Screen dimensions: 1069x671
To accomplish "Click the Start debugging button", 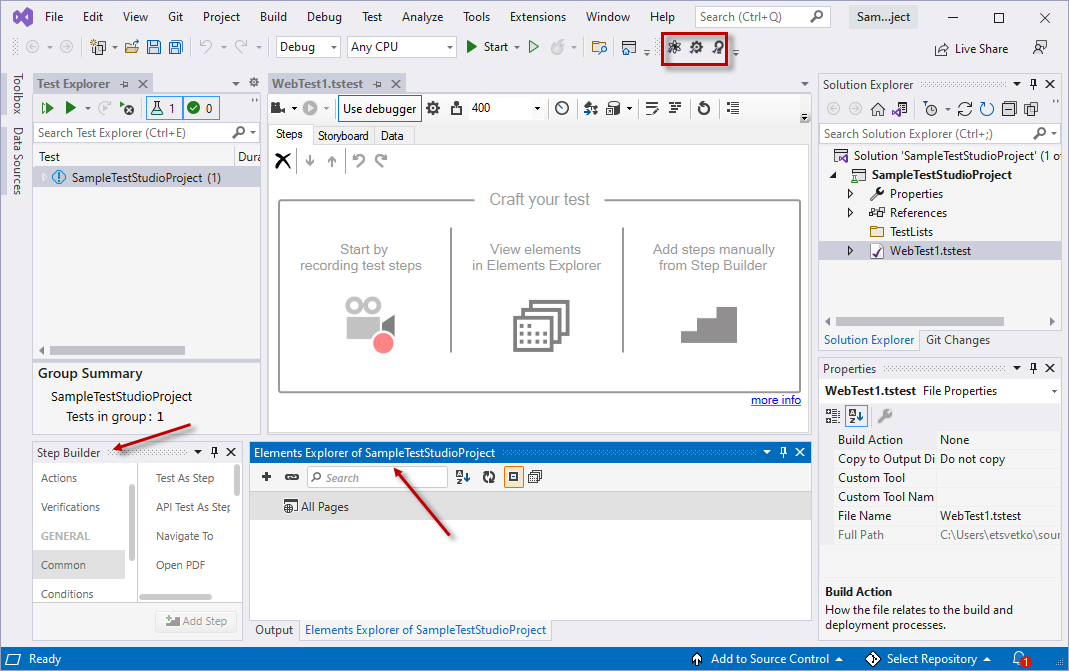I will [488, 47].
